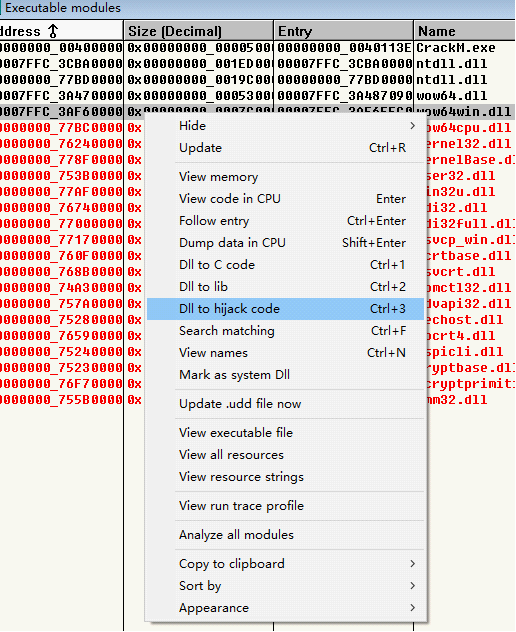The width and height of the screenshot is (516, 632).
Task: Select View all resources
Action: pyautogui.click(x=285, y=455)
